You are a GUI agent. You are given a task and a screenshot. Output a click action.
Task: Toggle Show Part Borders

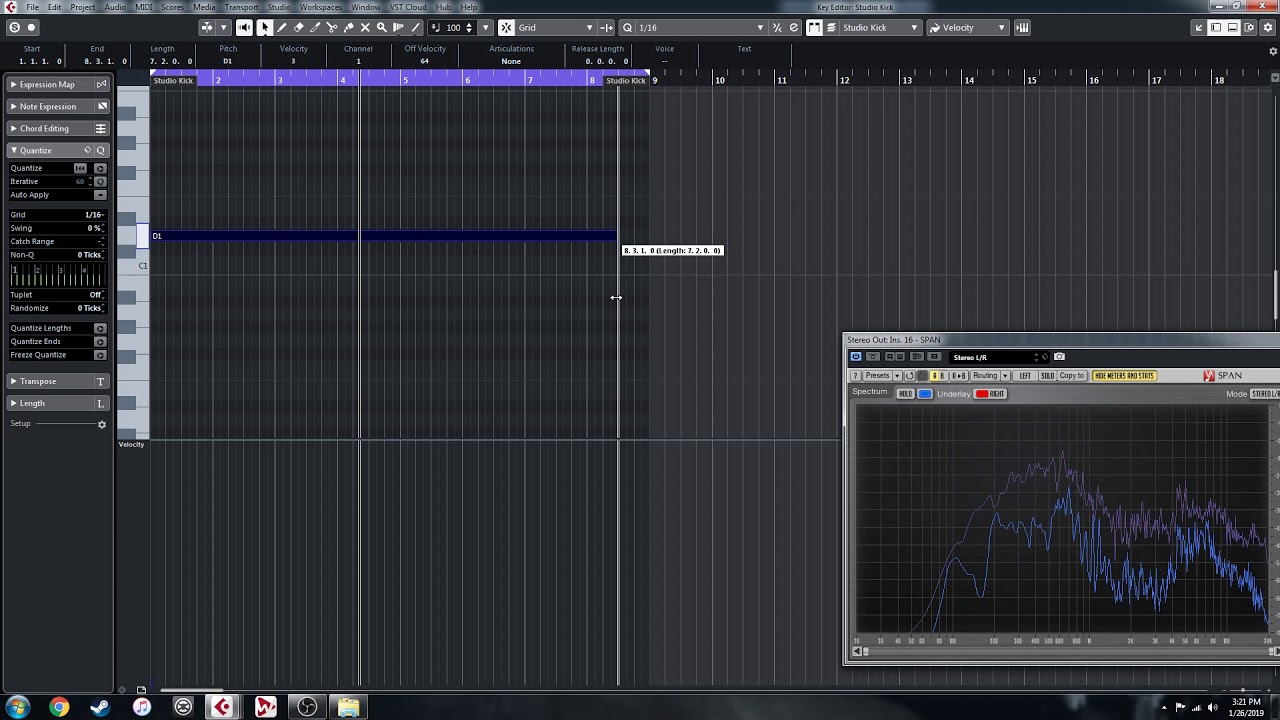click(x=814, y=28)
